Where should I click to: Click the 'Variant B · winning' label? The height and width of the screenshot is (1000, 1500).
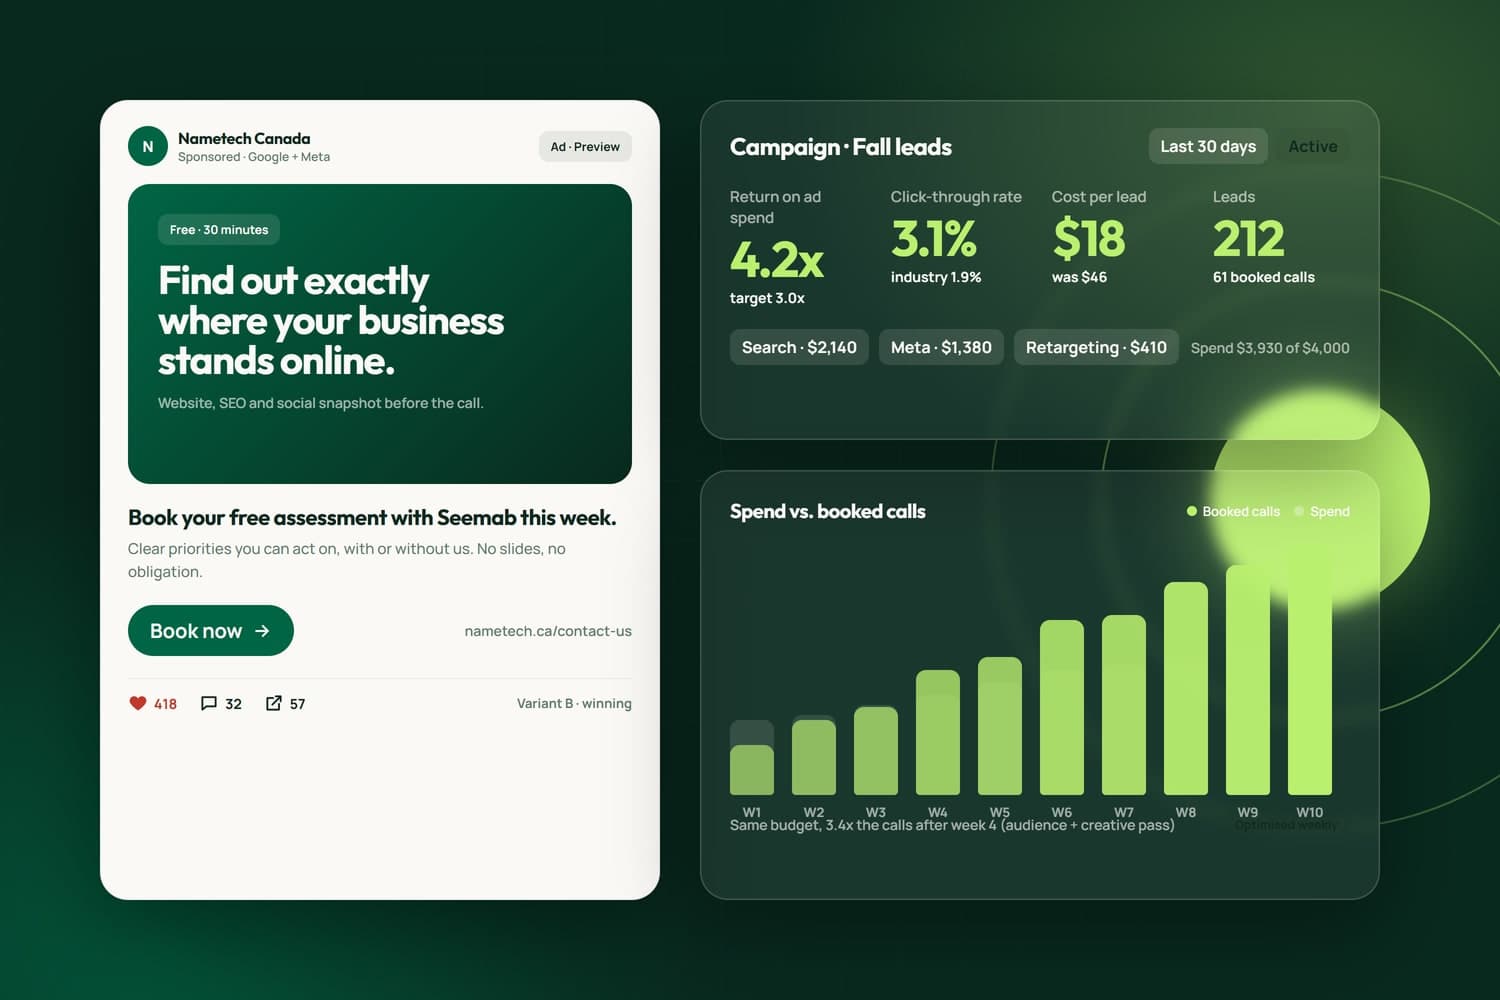click(574, 703)
